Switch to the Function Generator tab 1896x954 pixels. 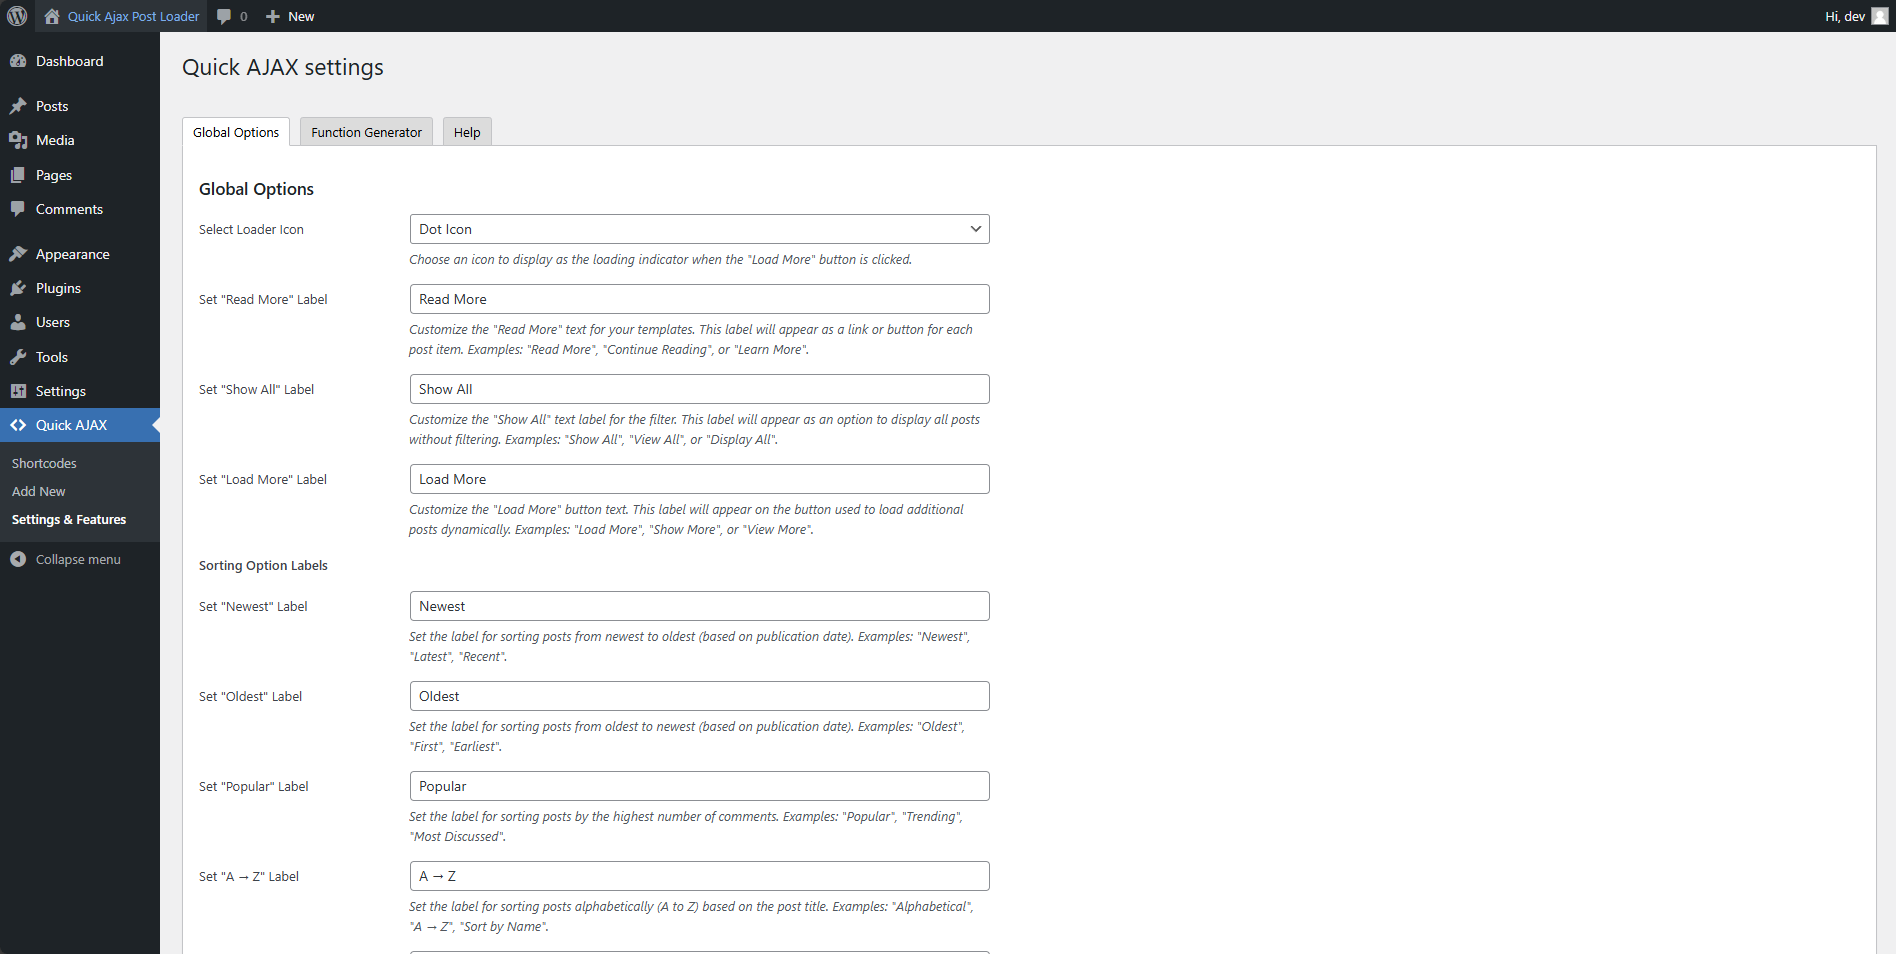[x=366, y=132]
